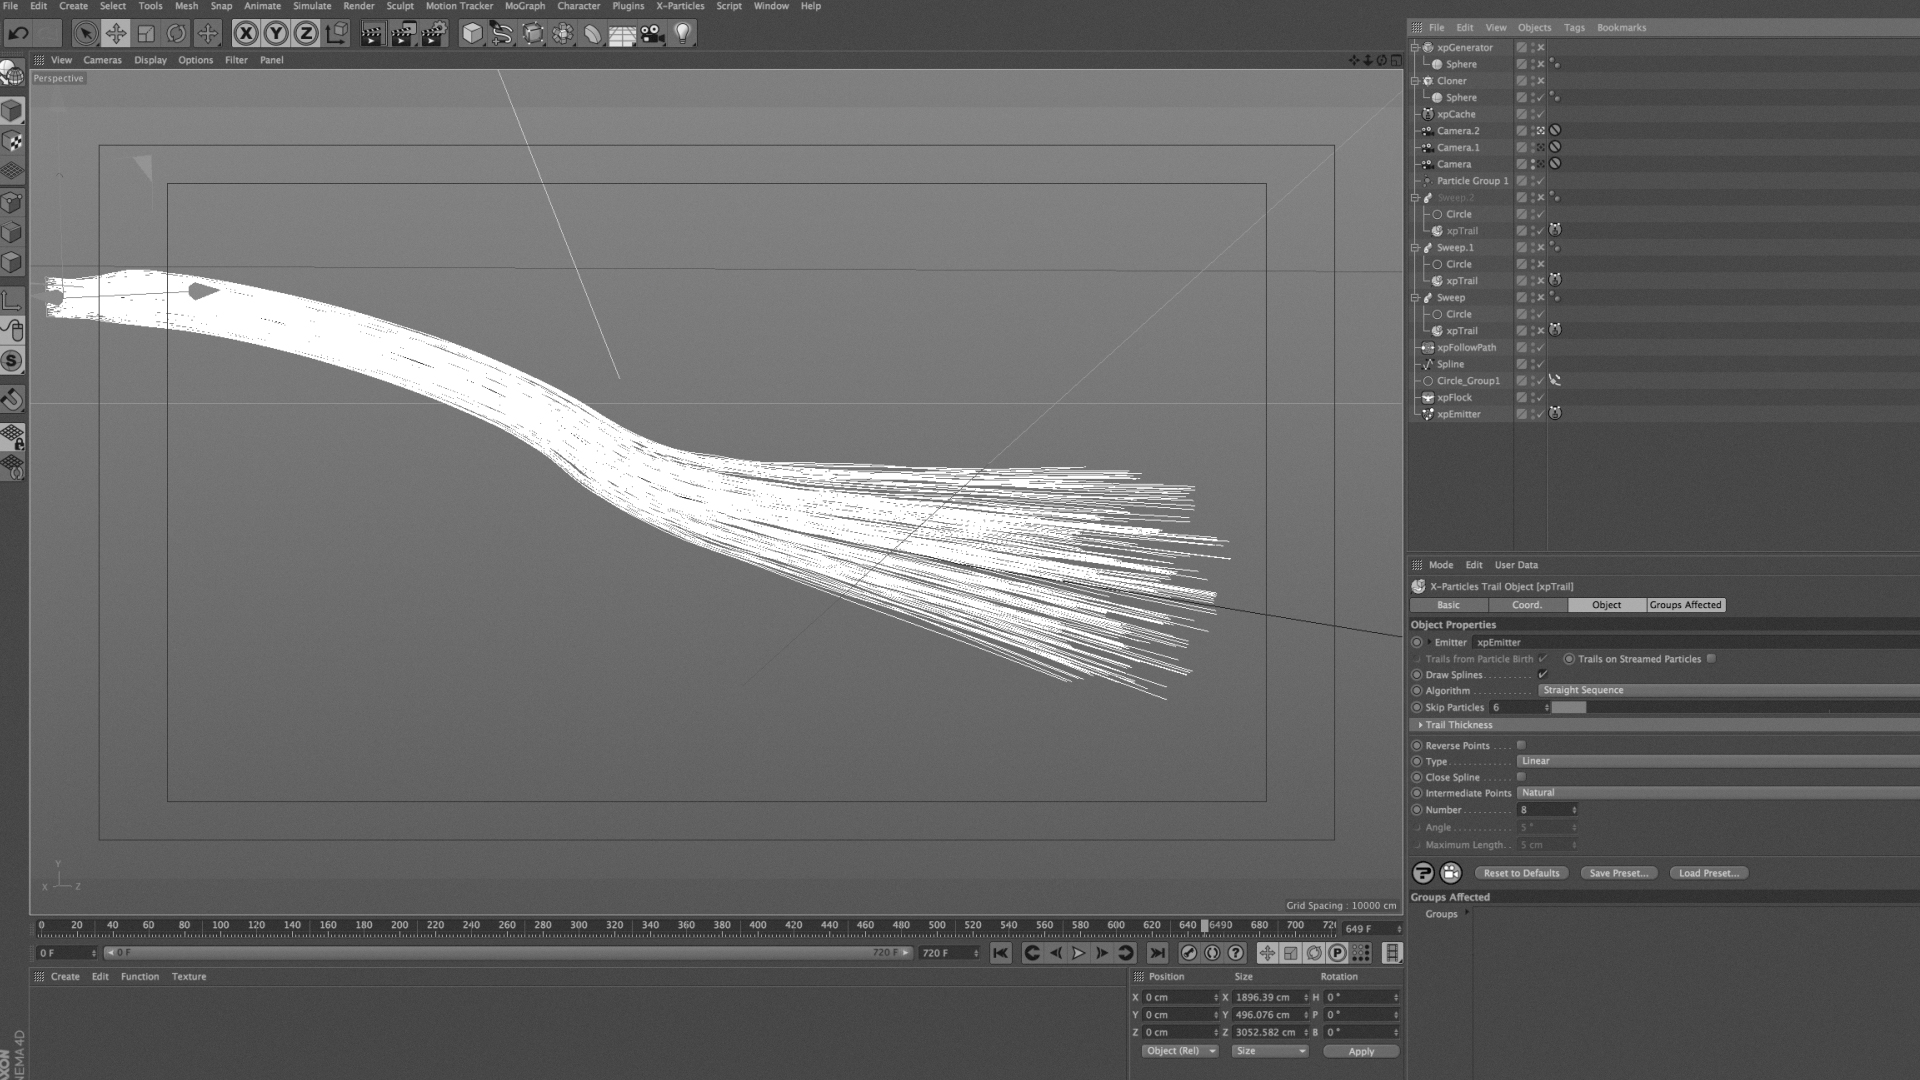Open deformer bend icon
1920x1080 pixels.
click(x=593, y=33)
